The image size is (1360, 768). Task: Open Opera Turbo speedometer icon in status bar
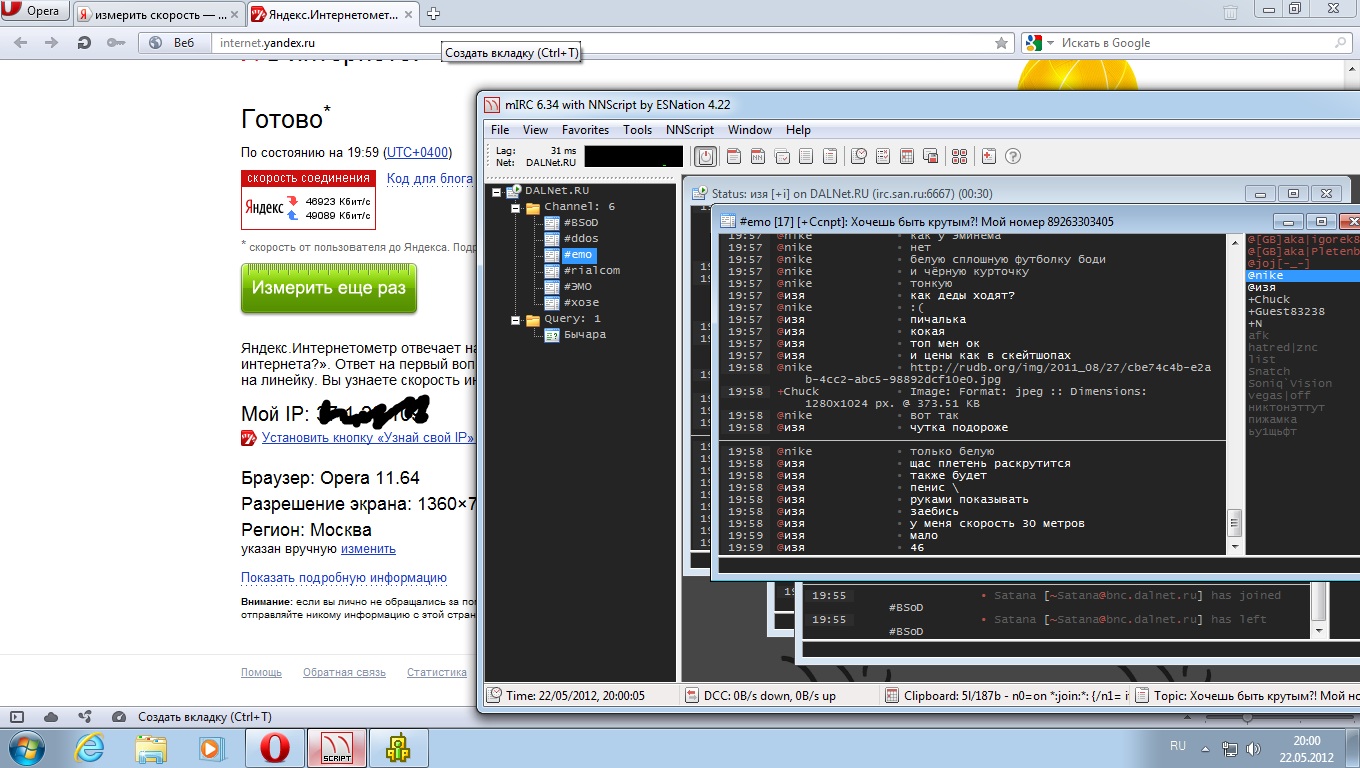click(x=119, y=717)
